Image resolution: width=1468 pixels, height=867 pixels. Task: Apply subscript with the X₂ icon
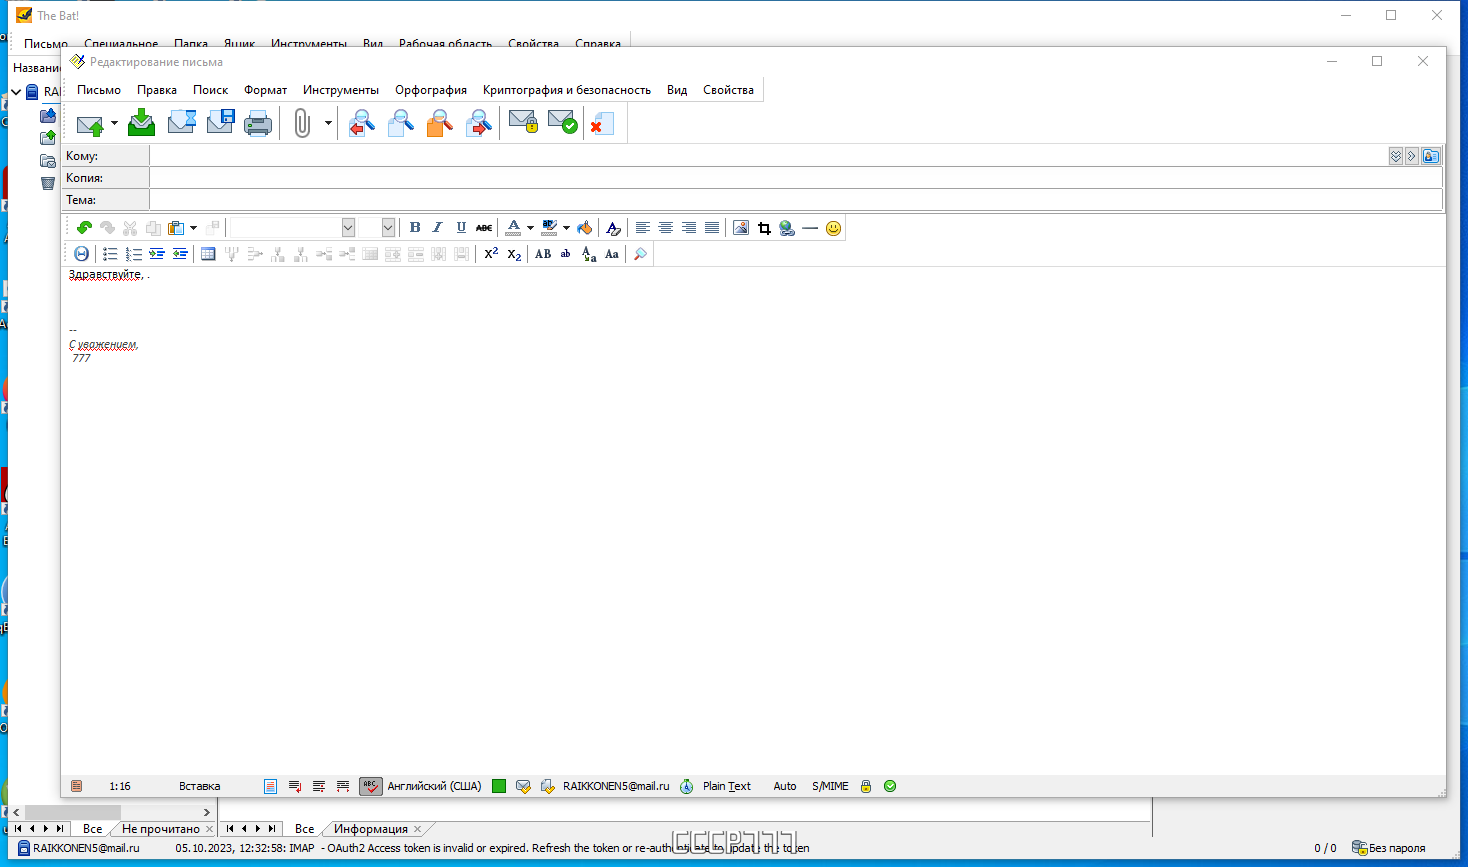click(x=514, y=254)
